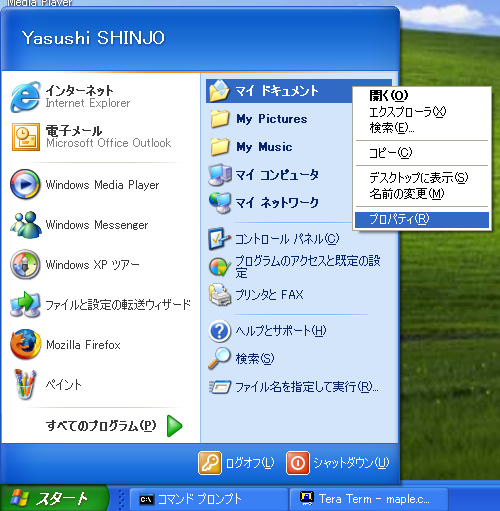This screenshot has height=511, width=500.
Task: Click the Yasushi SHINJO user name
Action: click(93, 38)
